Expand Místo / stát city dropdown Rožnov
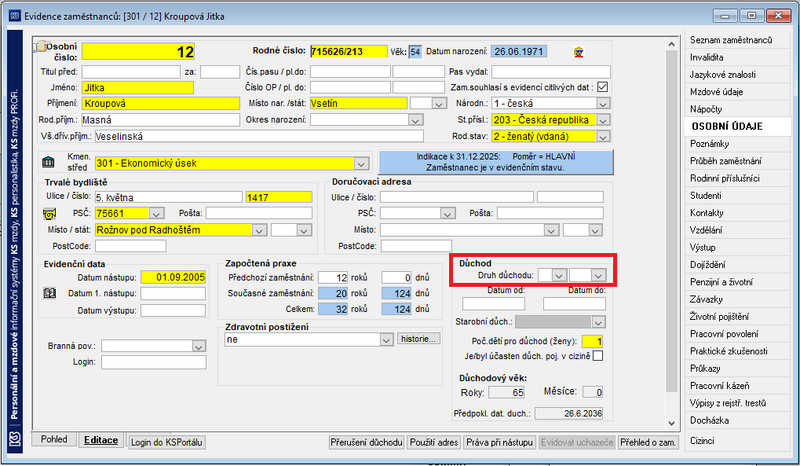This screenshot has width=800, height=466. coord(259,230)
